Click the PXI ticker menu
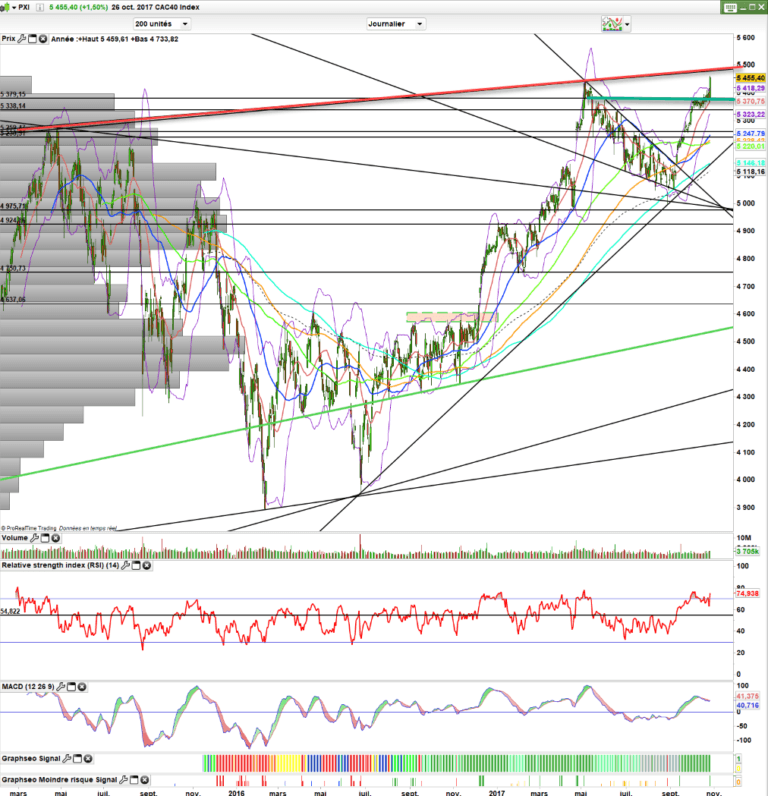 pyautogui.click(x=25, y=6)
